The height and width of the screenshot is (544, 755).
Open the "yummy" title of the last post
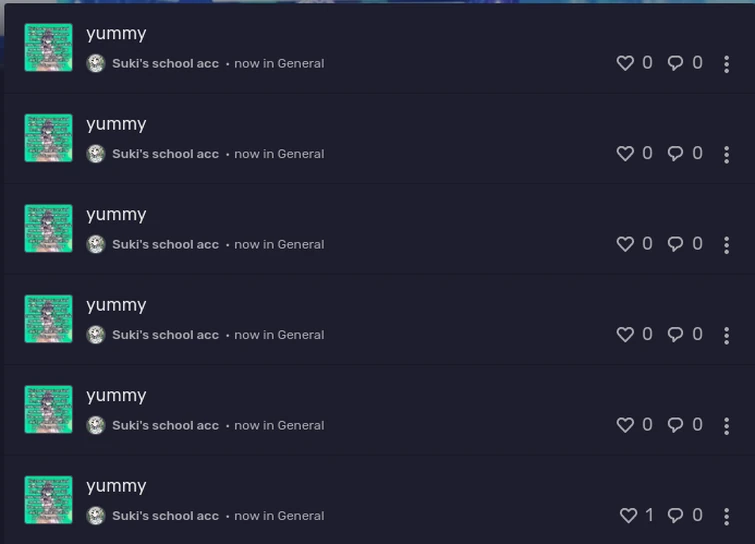116,486
